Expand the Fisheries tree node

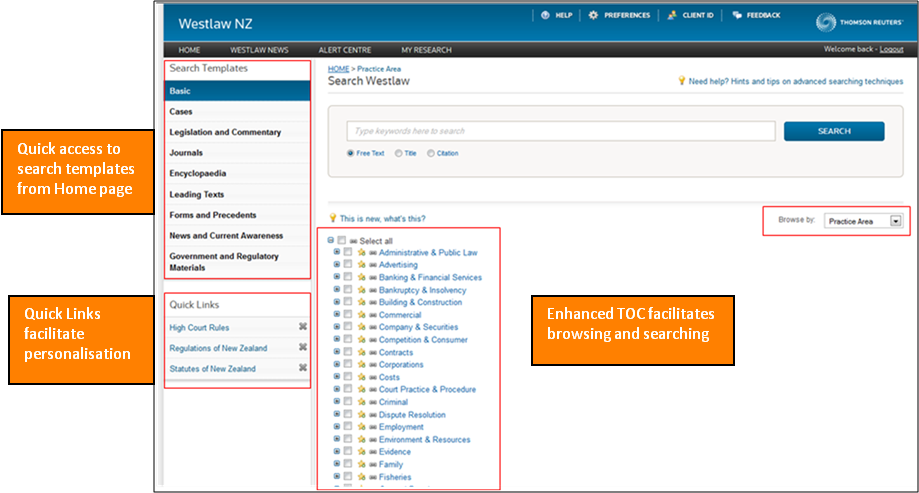[x=337, y=475]
